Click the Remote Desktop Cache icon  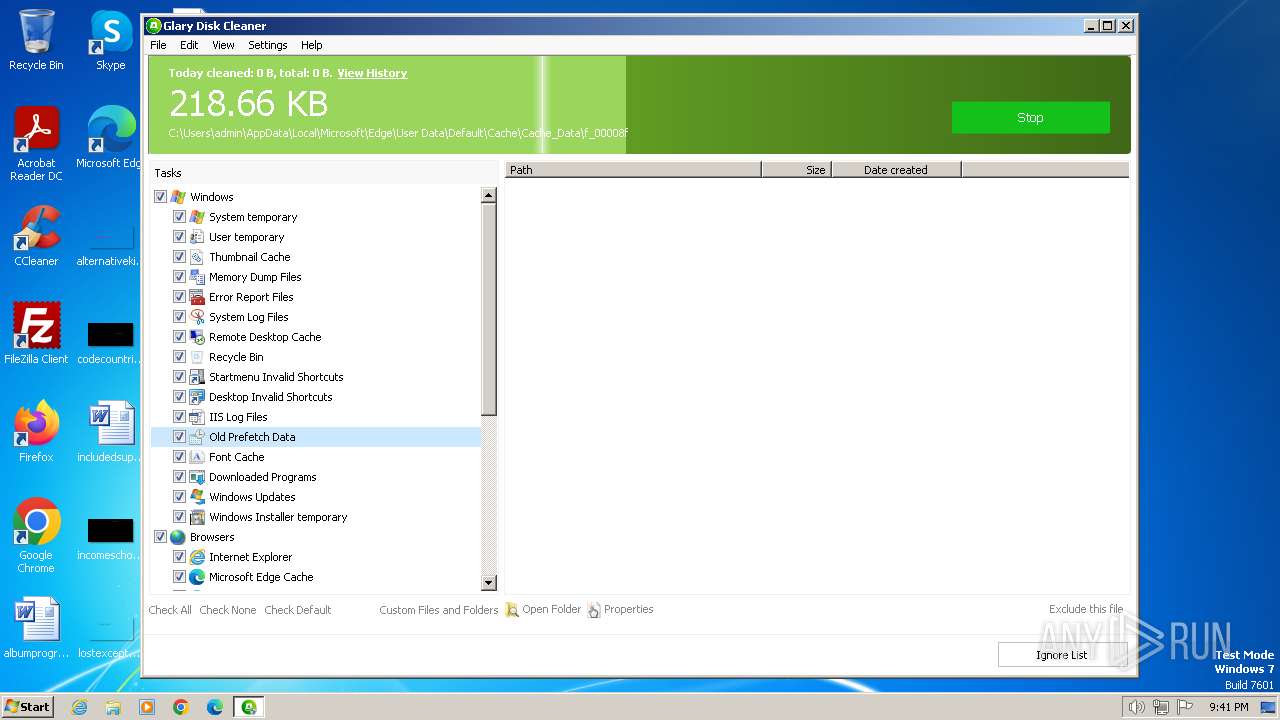coord(197,337)
